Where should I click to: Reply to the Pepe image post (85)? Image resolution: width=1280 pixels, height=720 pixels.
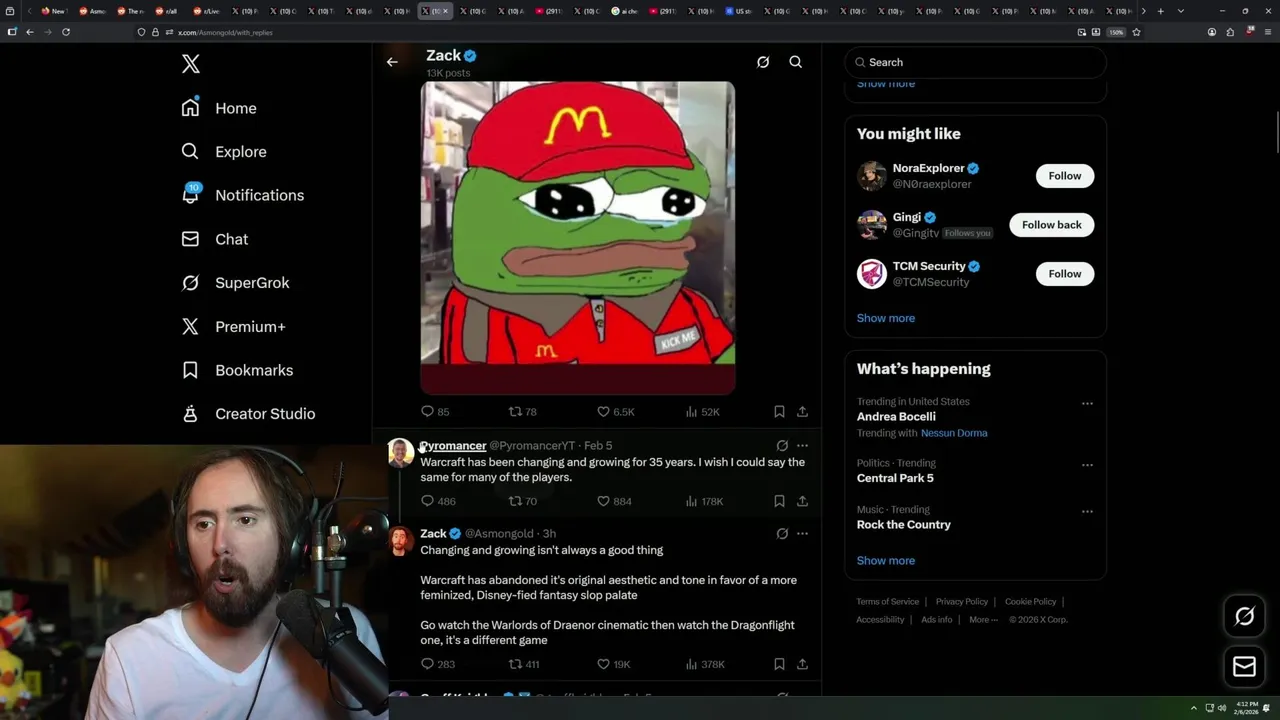(x=435, y=412)
